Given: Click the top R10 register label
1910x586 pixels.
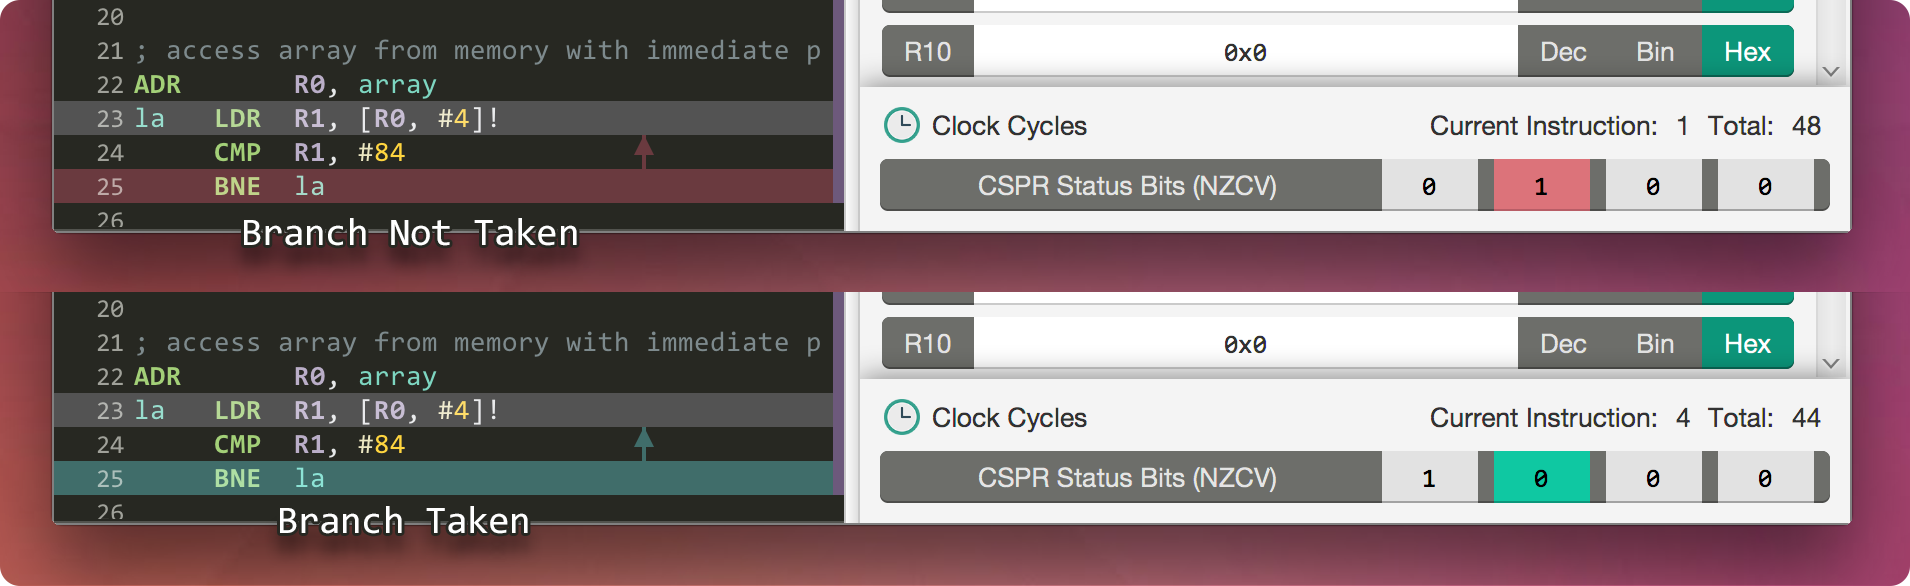Looking at the screenshot, I should pyautogui.click(x=927, y=52).
